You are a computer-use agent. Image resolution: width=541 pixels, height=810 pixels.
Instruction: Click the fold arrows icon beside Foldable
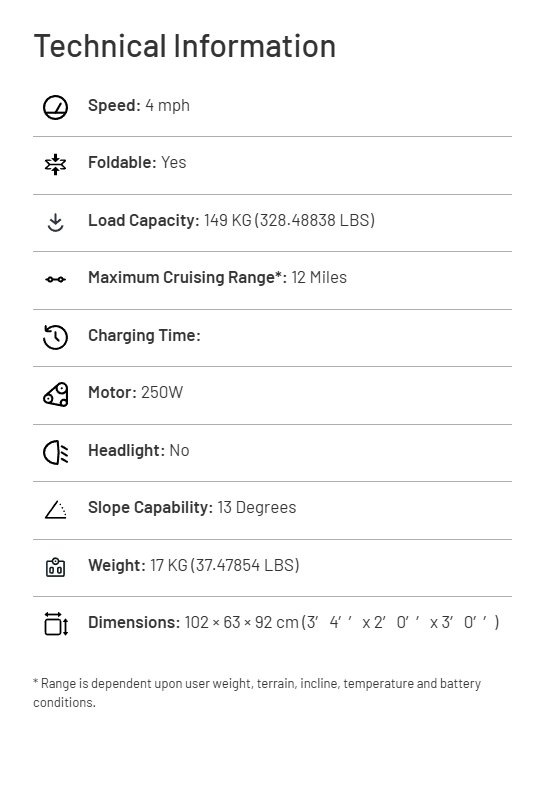pyautogui.click(x=55, y=165)
